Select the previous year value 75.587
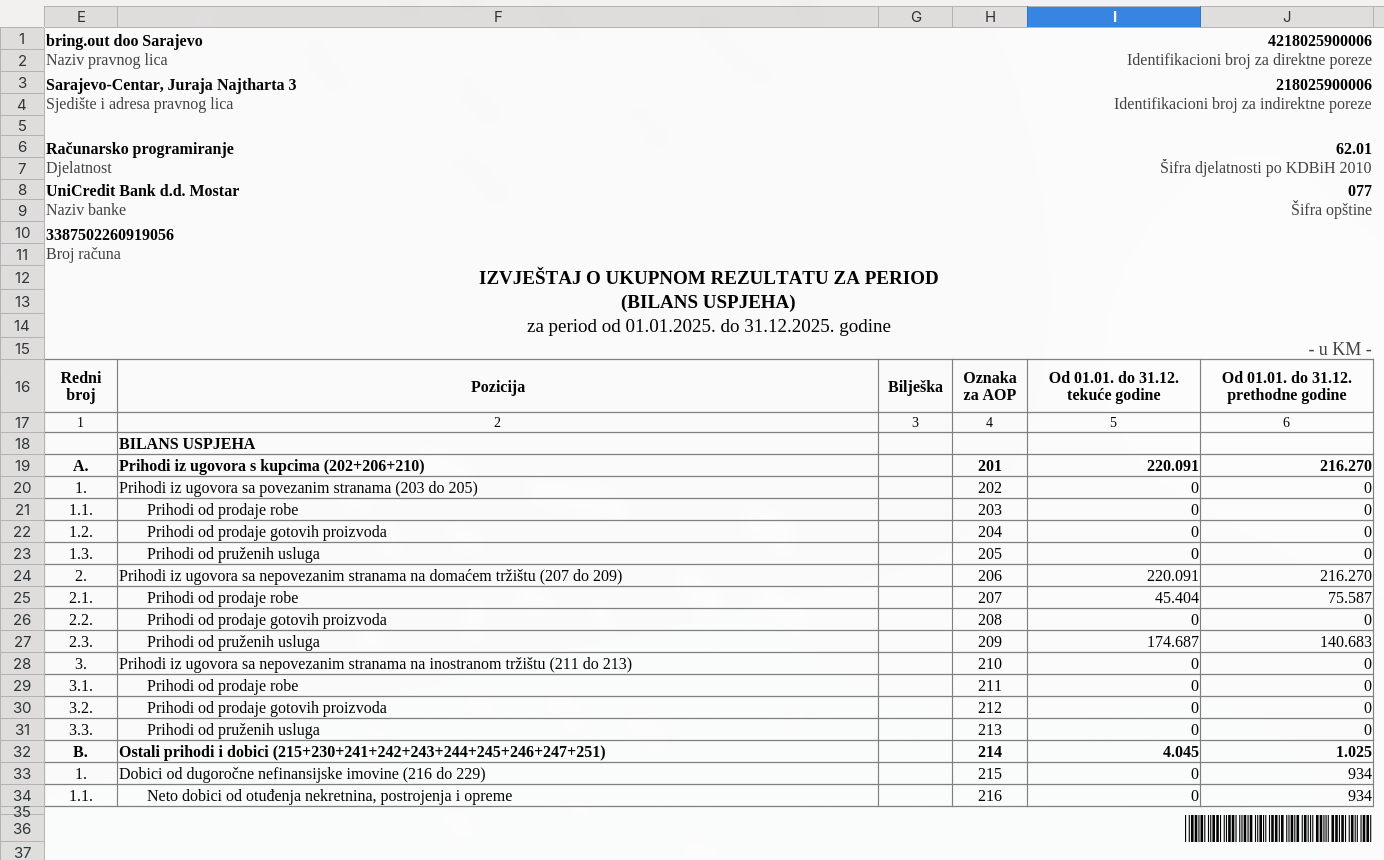Image resolution: width=1384 pixels, height=860 pixels. pos(1286,598)
